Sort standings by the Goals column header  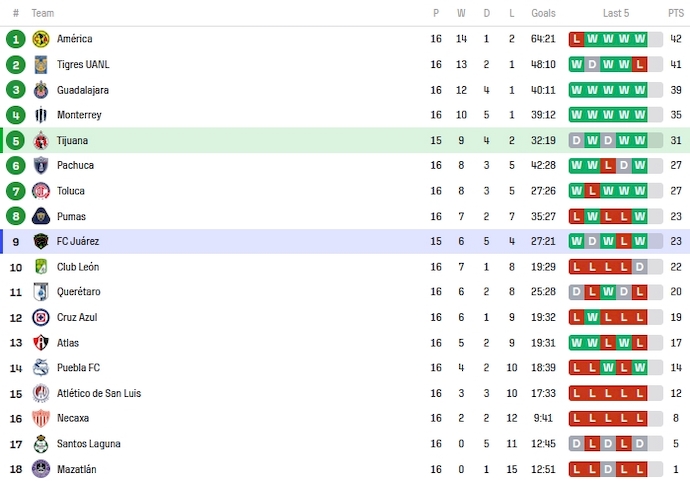coord(544,13)
